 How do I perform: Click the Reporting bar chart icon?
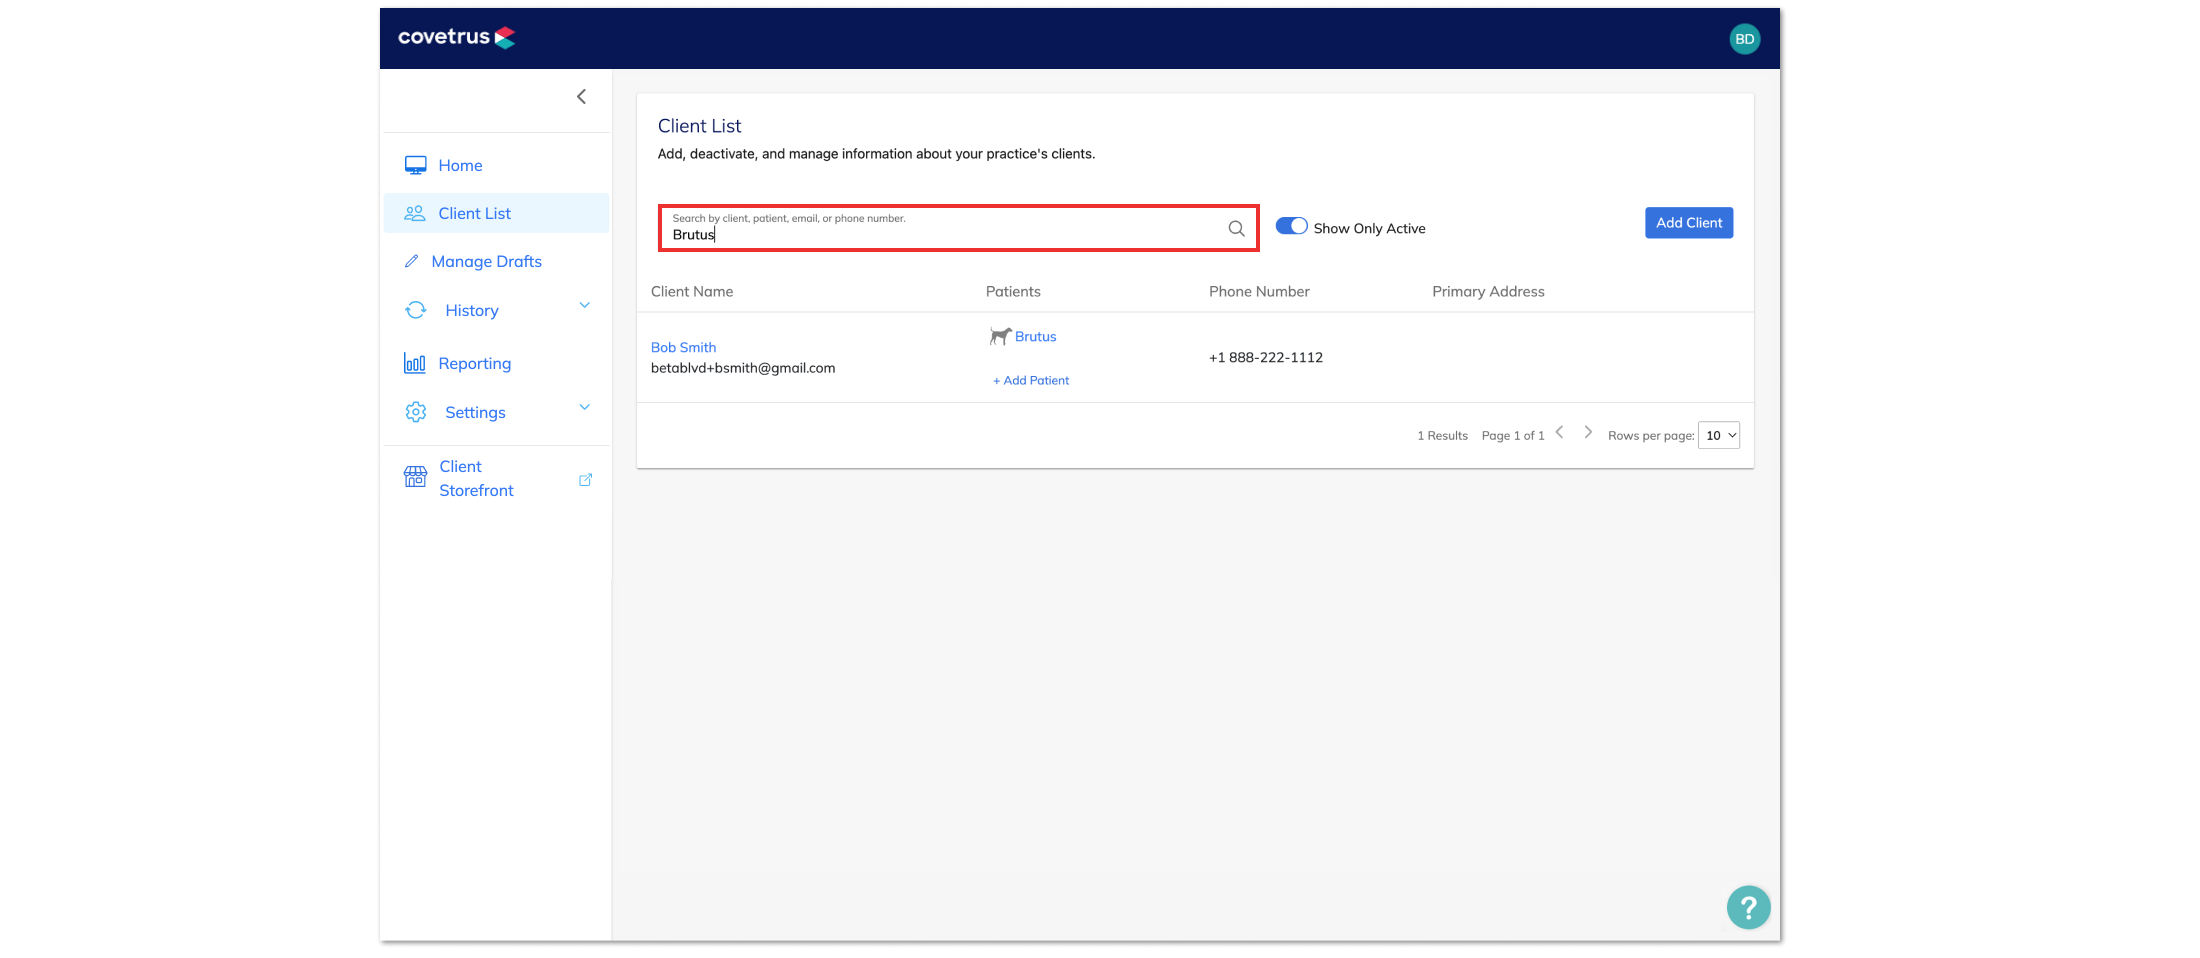(415, 363)
